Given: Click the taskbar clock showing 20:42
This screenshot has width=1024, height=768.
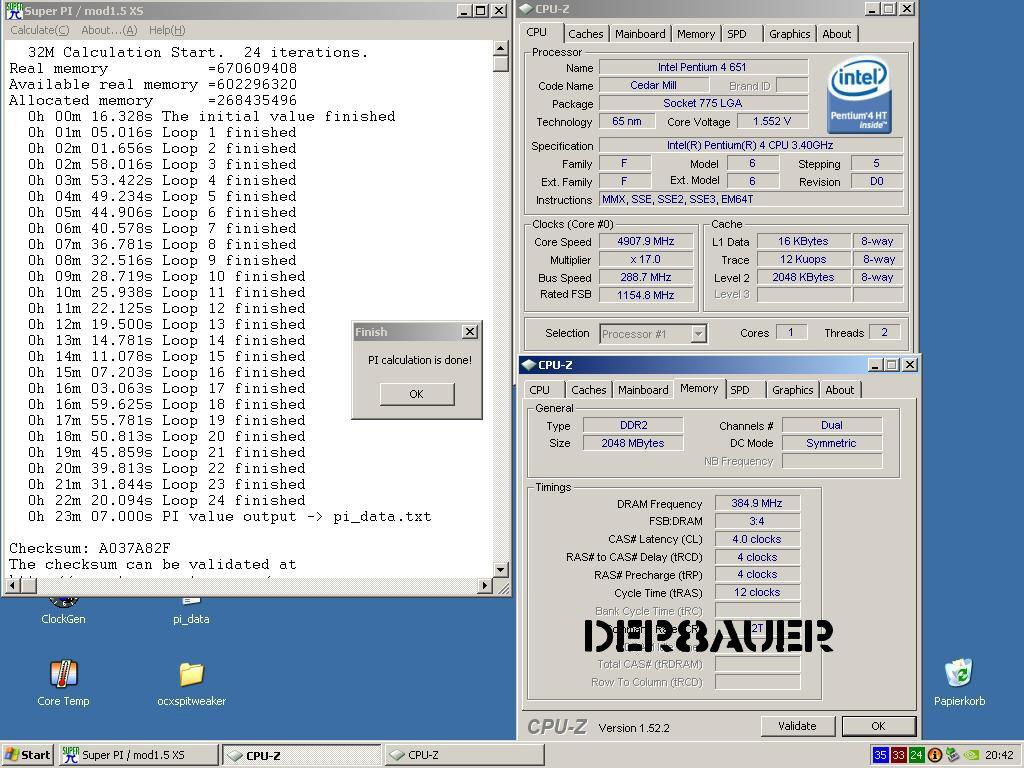Looking at the screenshot, I should 999,755.
